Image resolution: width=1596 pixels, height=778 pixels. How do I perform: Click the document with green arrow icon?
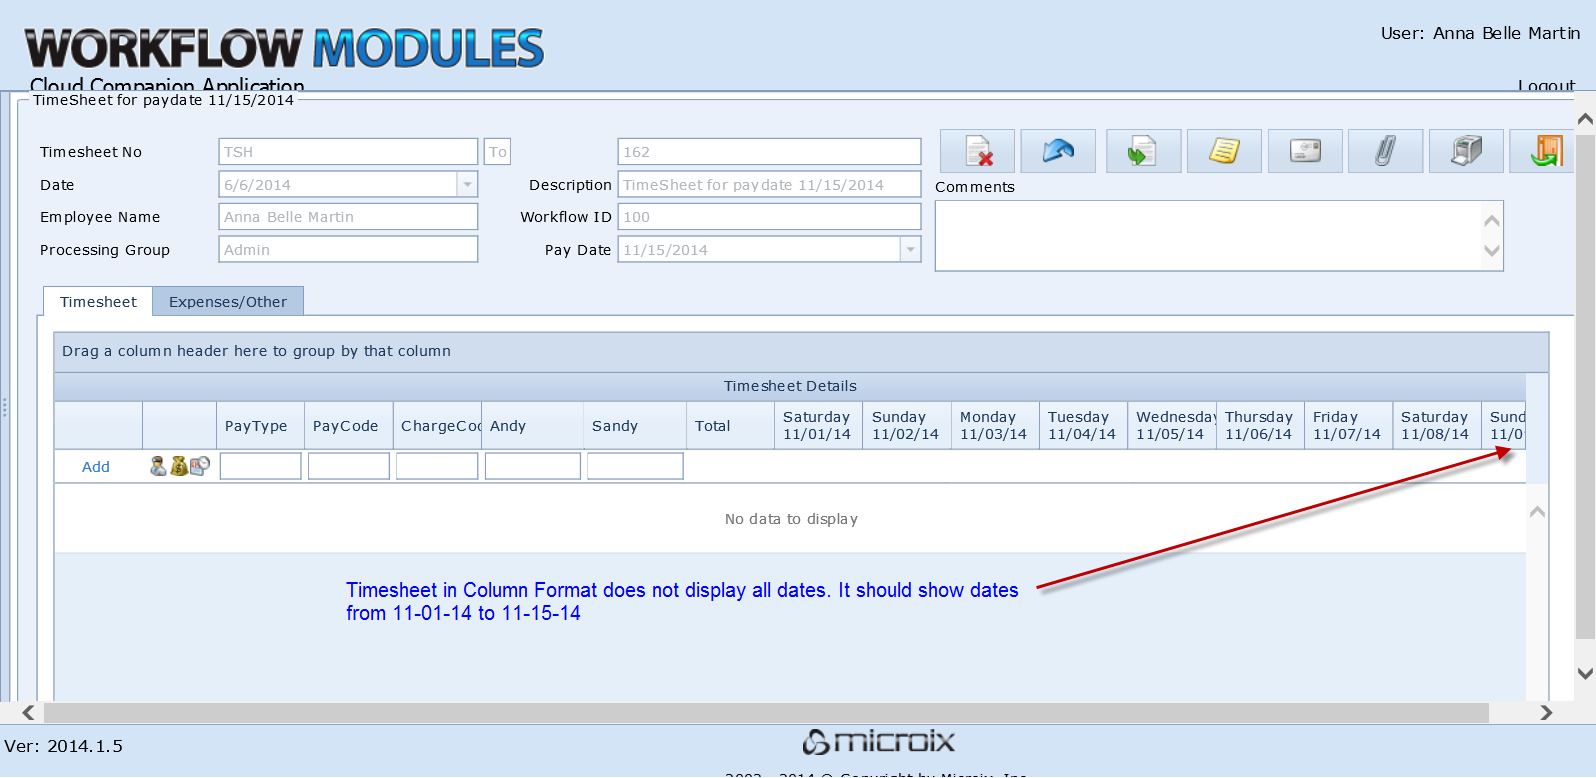click(1143, 151)
